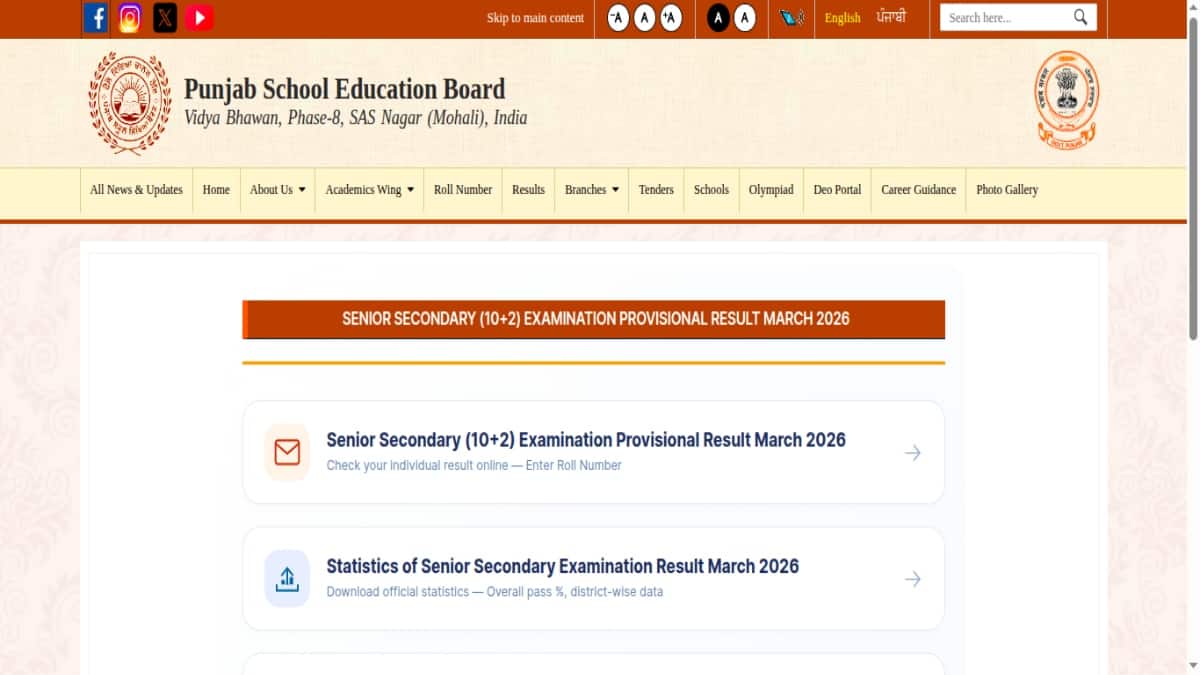Open the Instagram profile icon
The width and height of the screenshot is (1200, 675).
click(130, 18)
